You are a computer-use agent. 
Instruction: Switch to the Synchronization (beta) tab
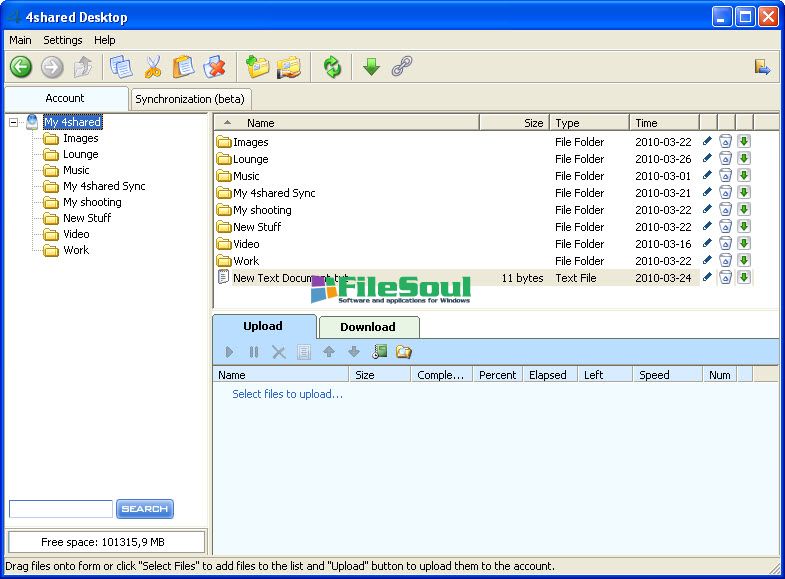click(x=190, y=99)
